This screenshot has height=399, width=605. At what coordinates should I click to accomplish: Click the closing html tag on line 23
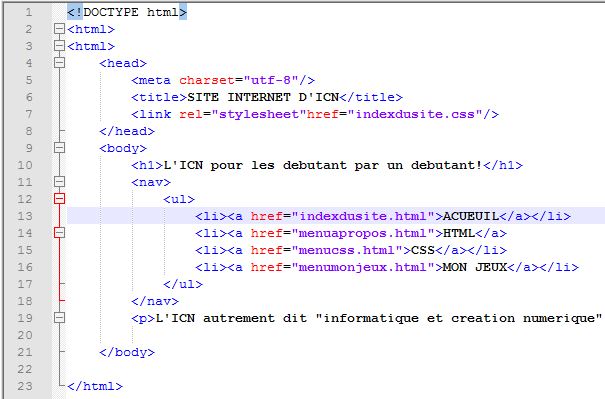tap(95, 386)
